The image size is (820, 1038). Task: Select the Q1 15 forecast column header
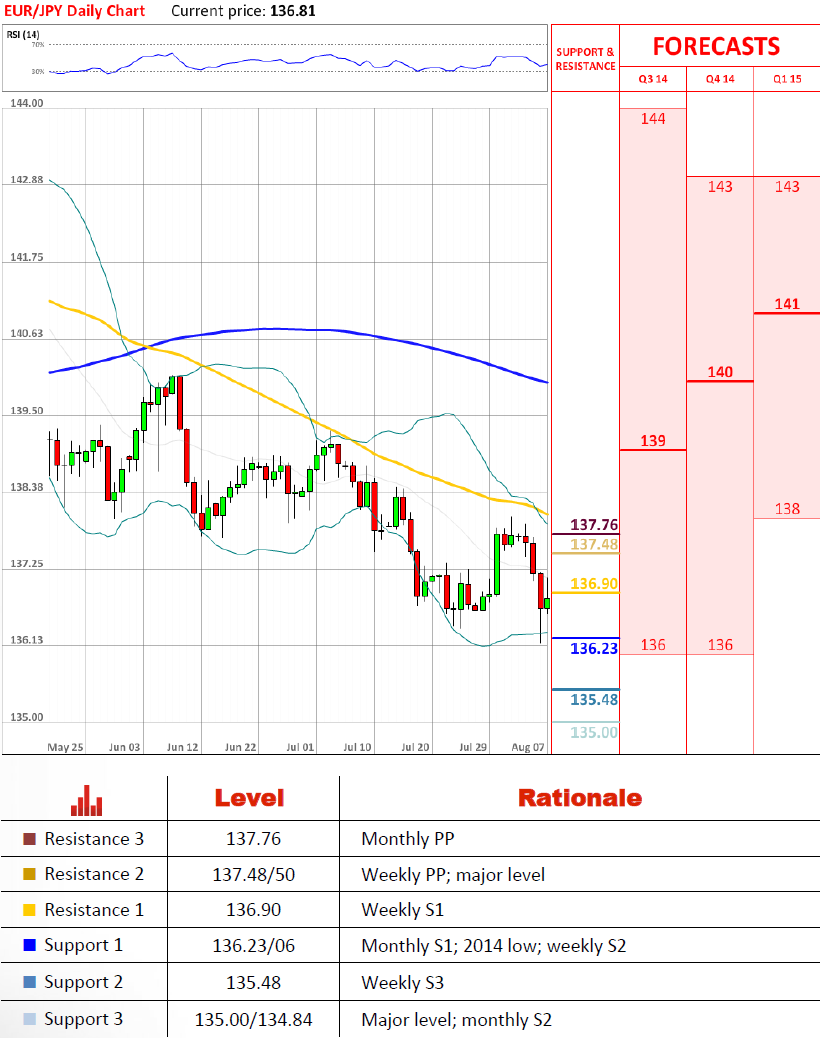pyautogui.click(x=787, y=79)
